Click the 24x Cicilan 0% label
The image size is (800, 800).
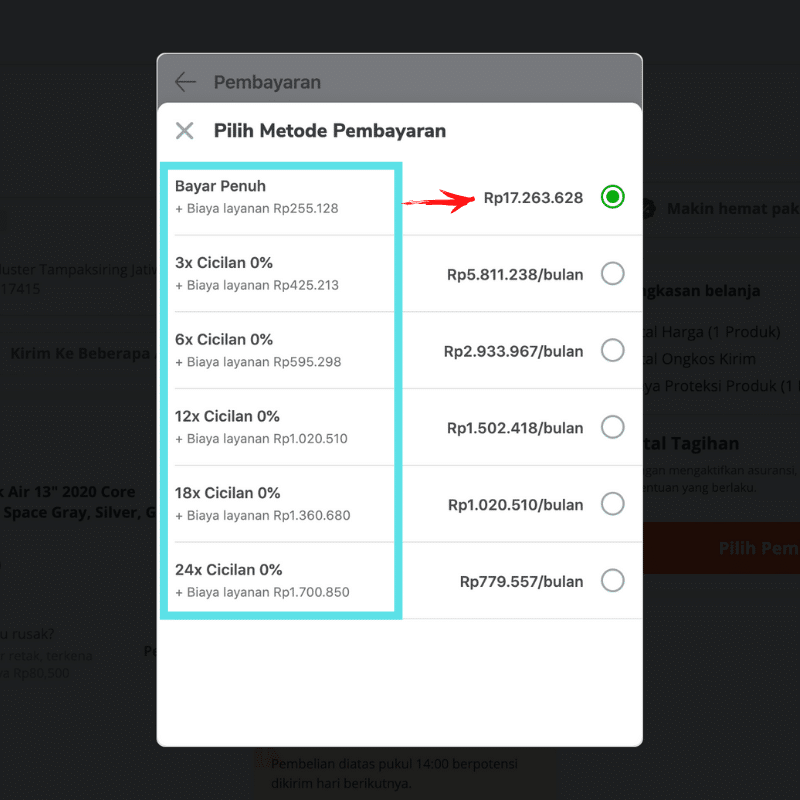229,570
